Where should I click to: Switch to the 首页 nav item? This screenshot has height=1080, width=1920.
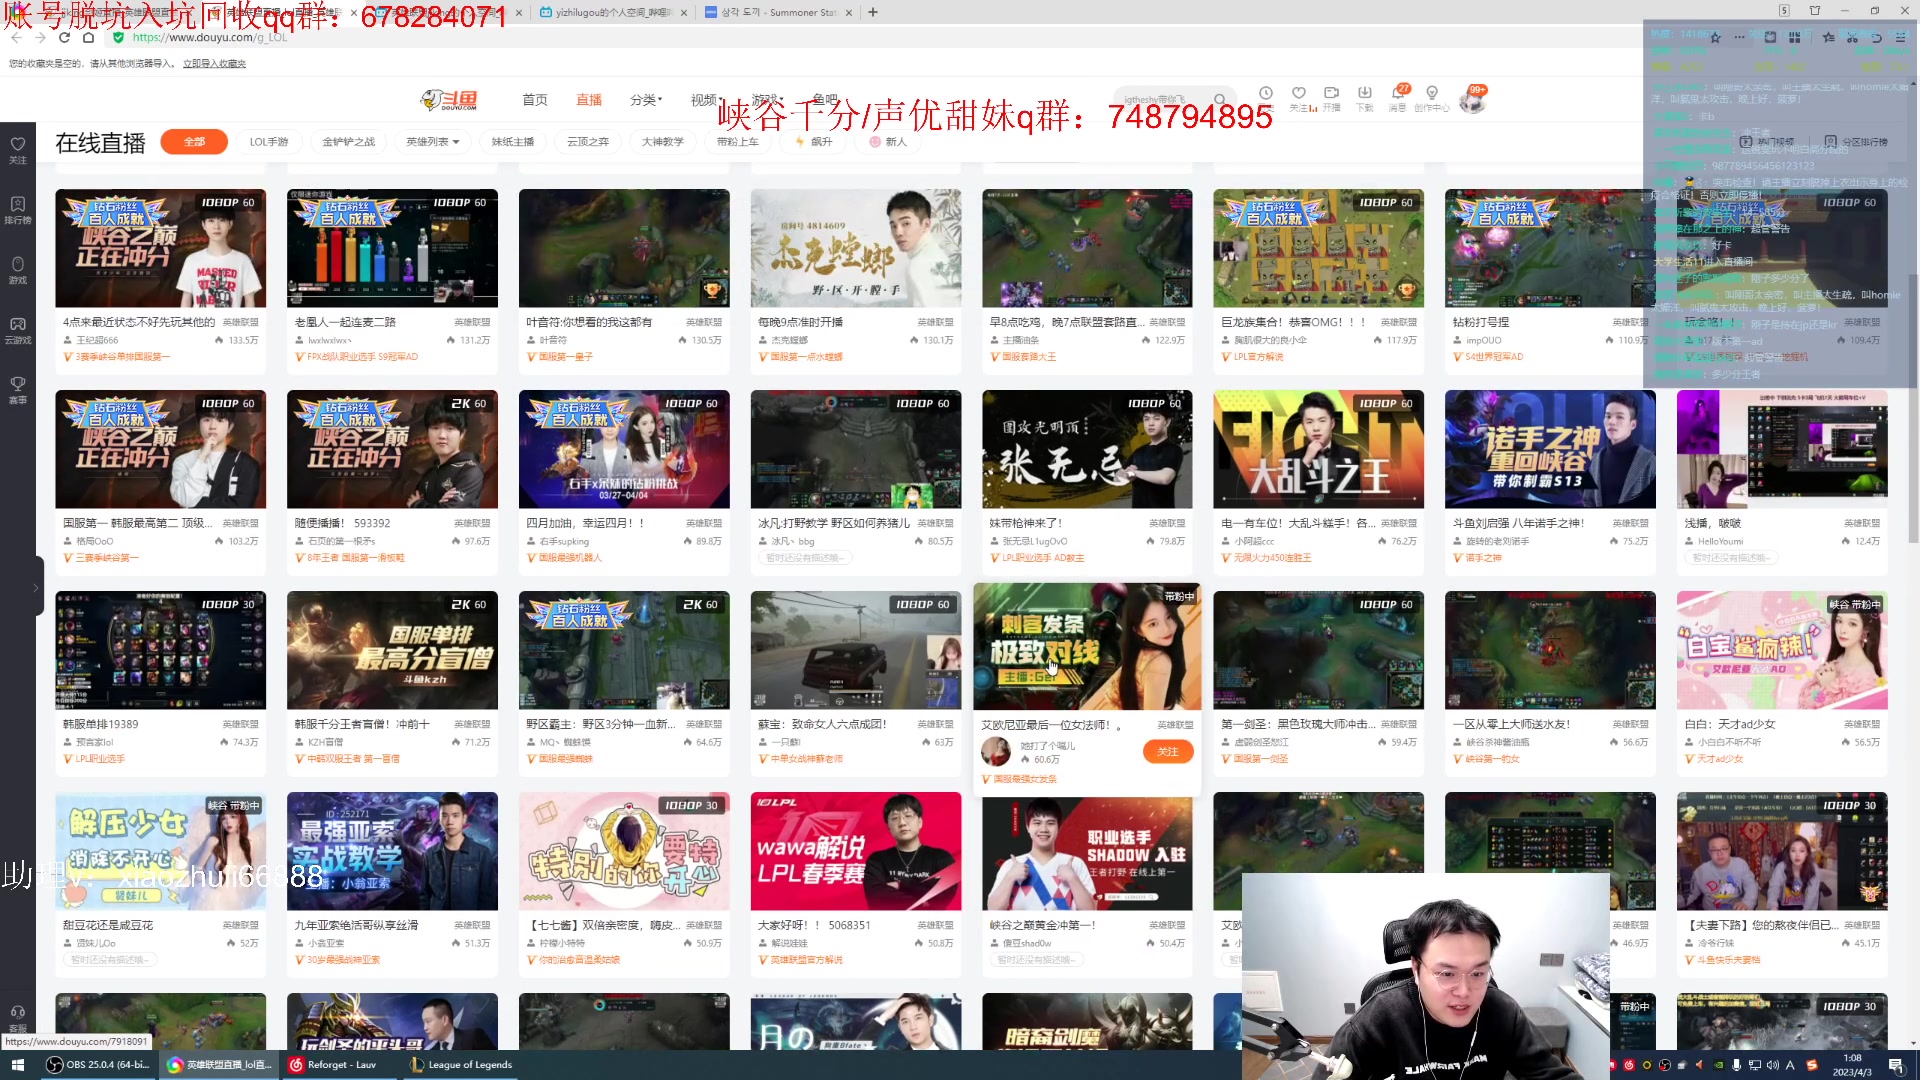pos(535,100)
